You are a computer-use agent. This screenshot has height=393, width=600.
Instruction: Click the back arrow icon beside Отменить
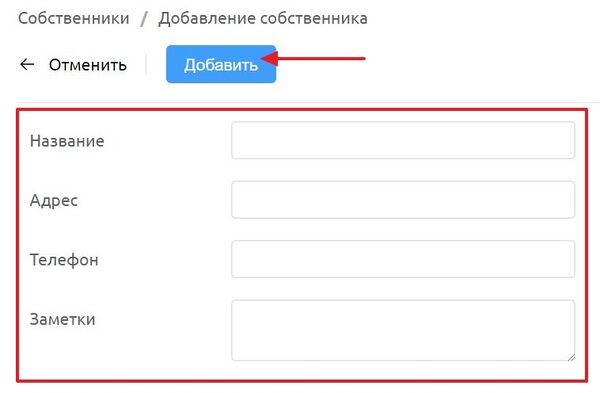[27, 64]
